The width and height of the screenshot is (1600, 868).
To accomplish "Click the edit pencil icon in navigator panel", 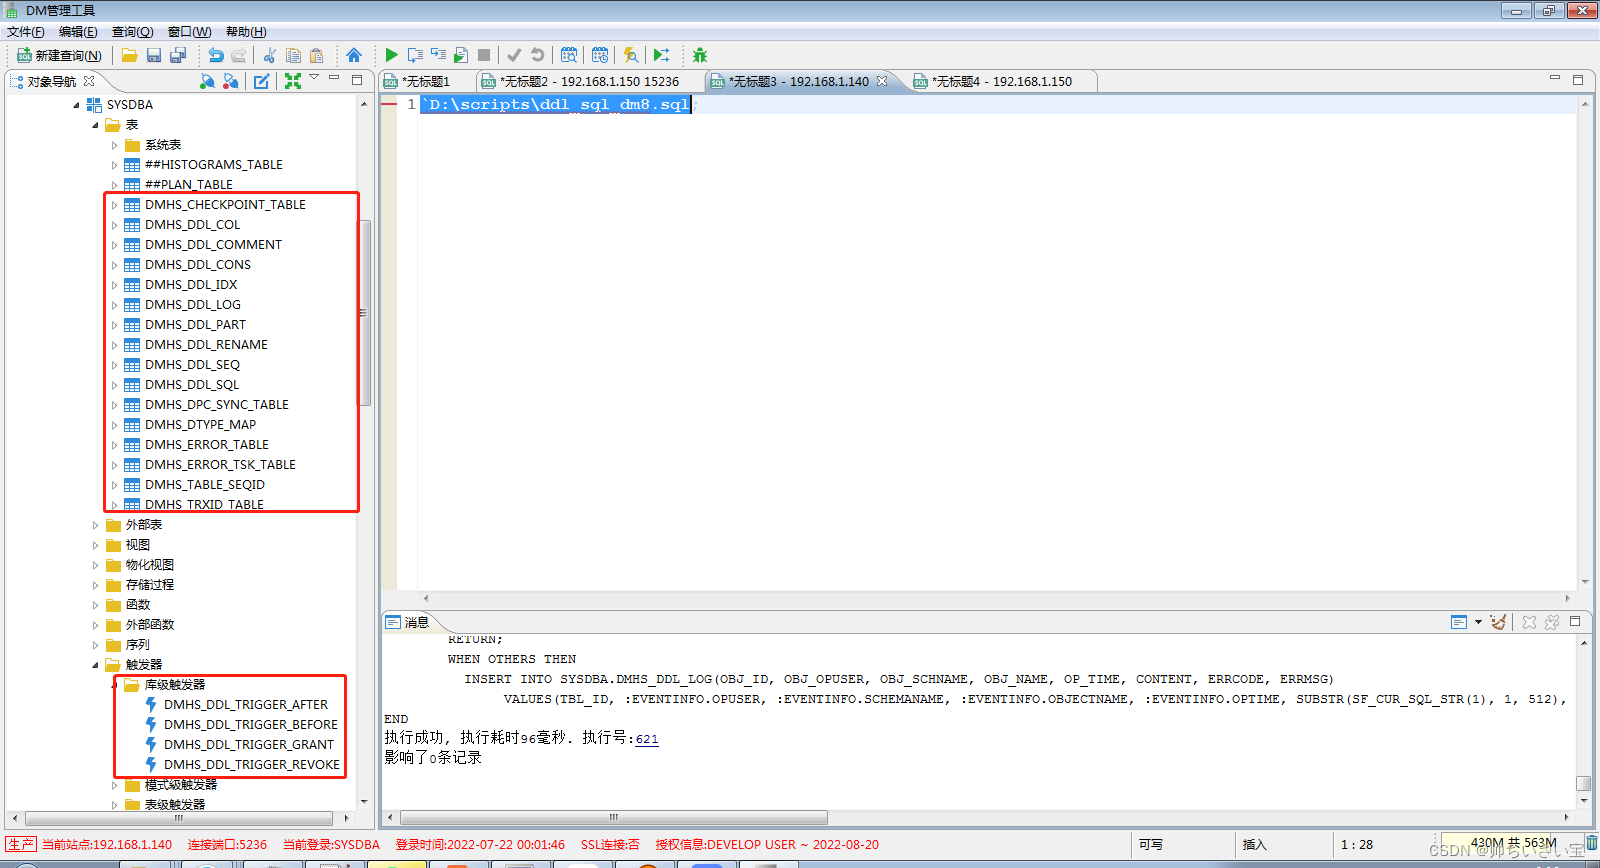I will [x=262, y=81].
